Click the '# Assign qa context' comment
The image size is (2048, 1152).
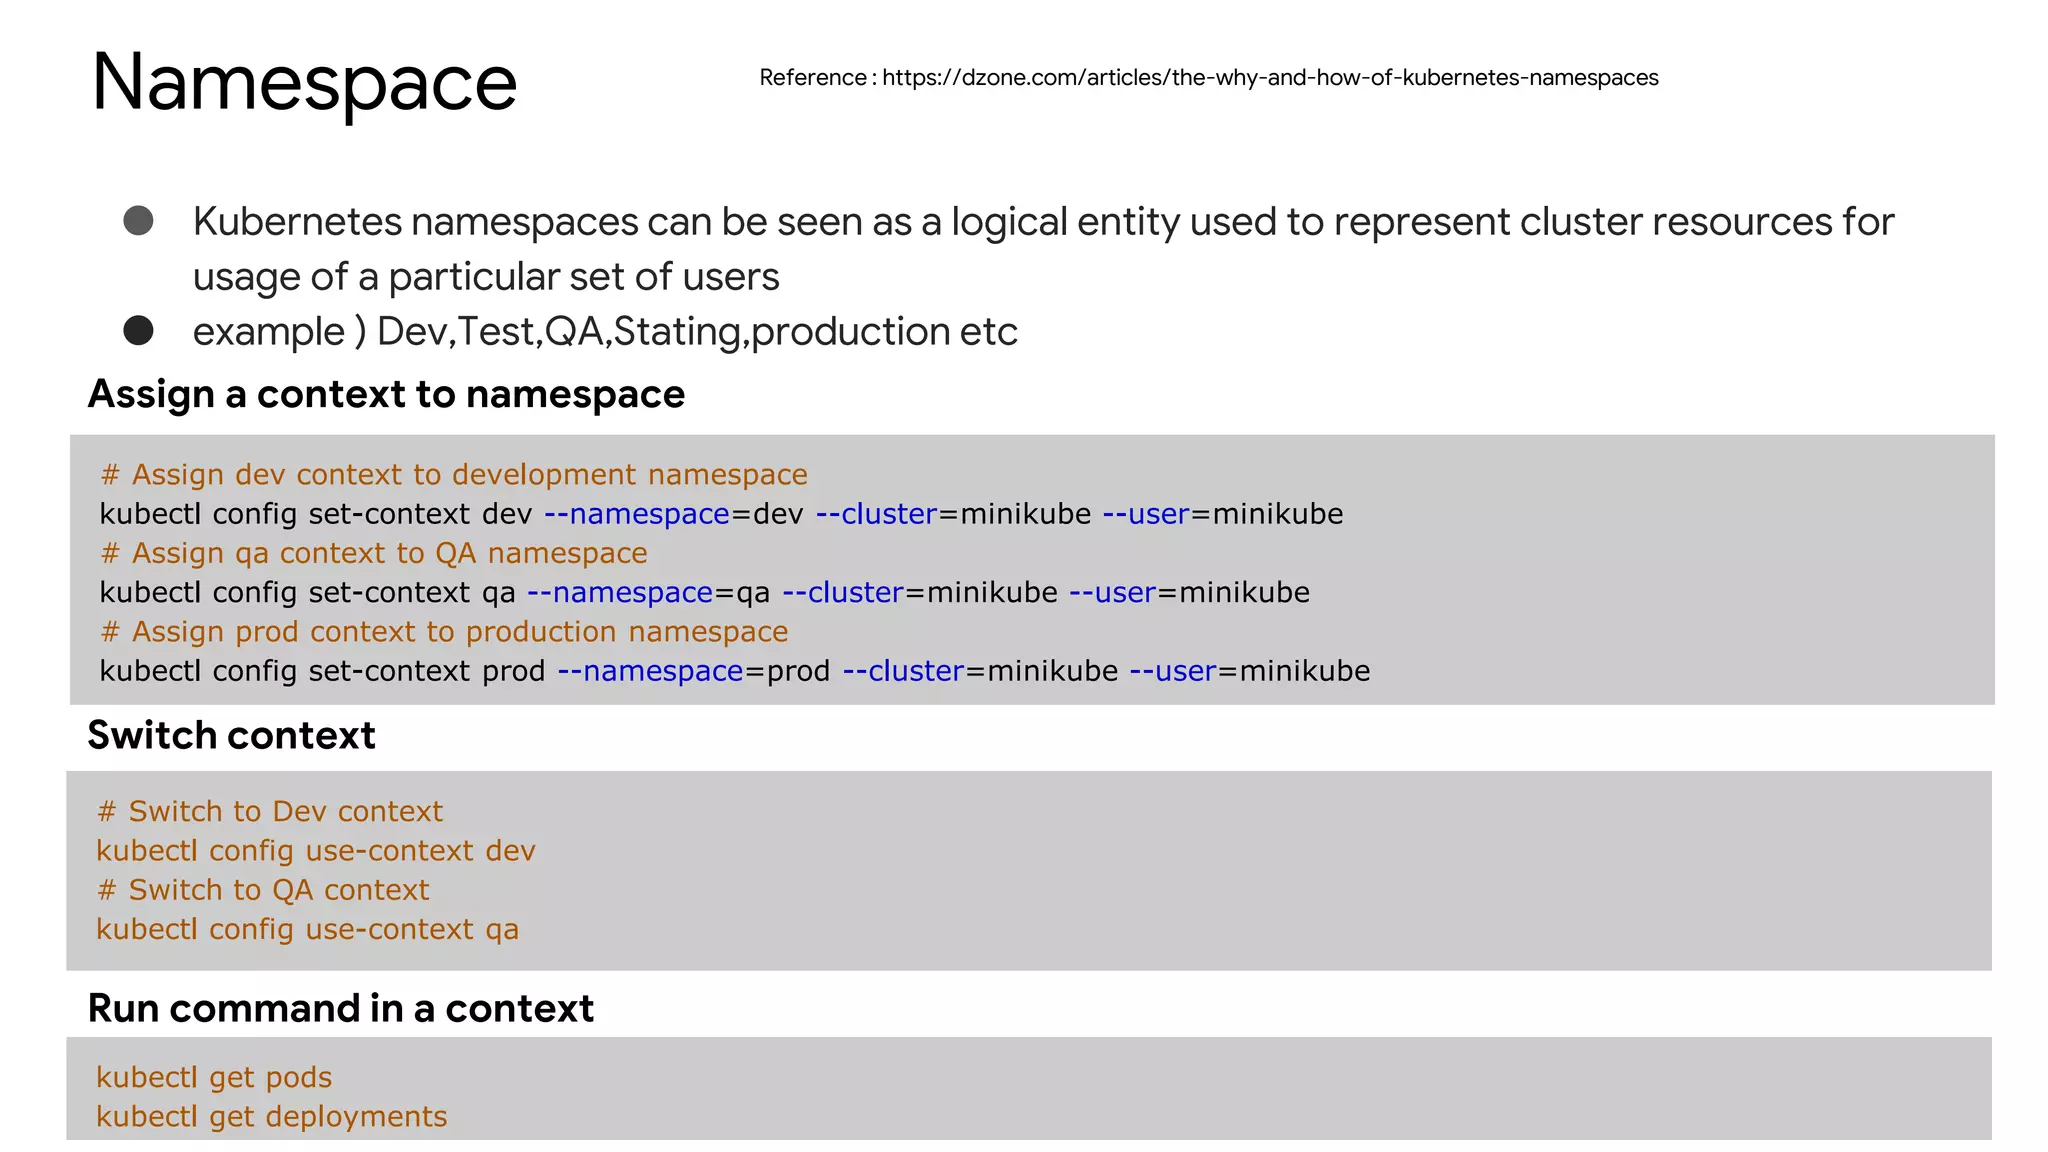[374, 553]
